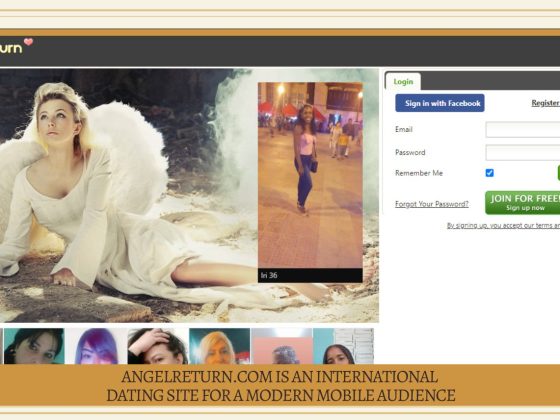Click the Iri 36 caption label
The height and width of the screenshot is (420, 560).
[269, 275]
